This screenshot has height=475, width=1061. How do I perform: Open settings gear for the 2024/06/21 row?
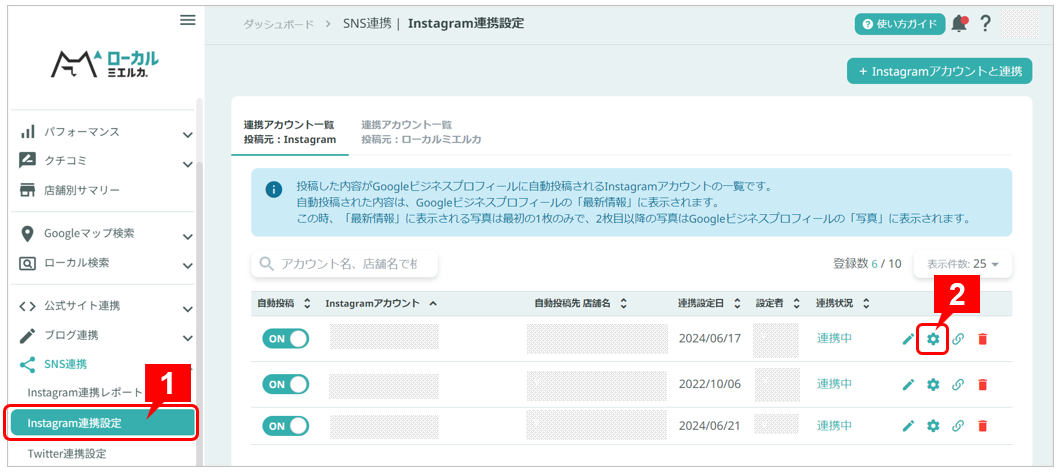pyautogui.click(x=933, y=426)
